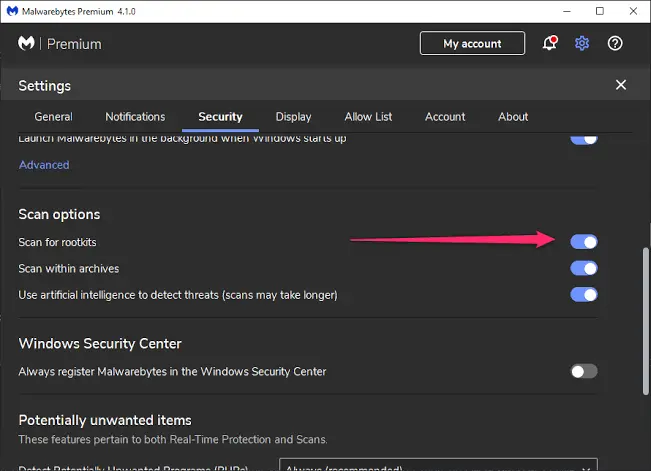Turn off Scan within archives toggle
The width and height of the screenshot is (651, 471).
pyautogui.click(x=584, y=268)
